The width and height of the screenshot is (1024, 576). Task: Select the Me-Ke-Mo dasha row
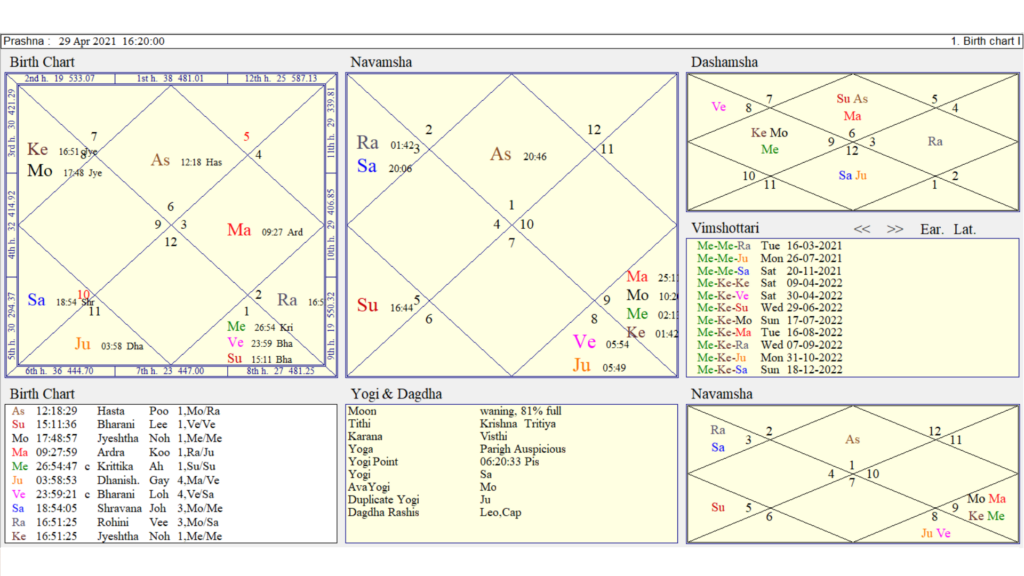tap(769, 320)
